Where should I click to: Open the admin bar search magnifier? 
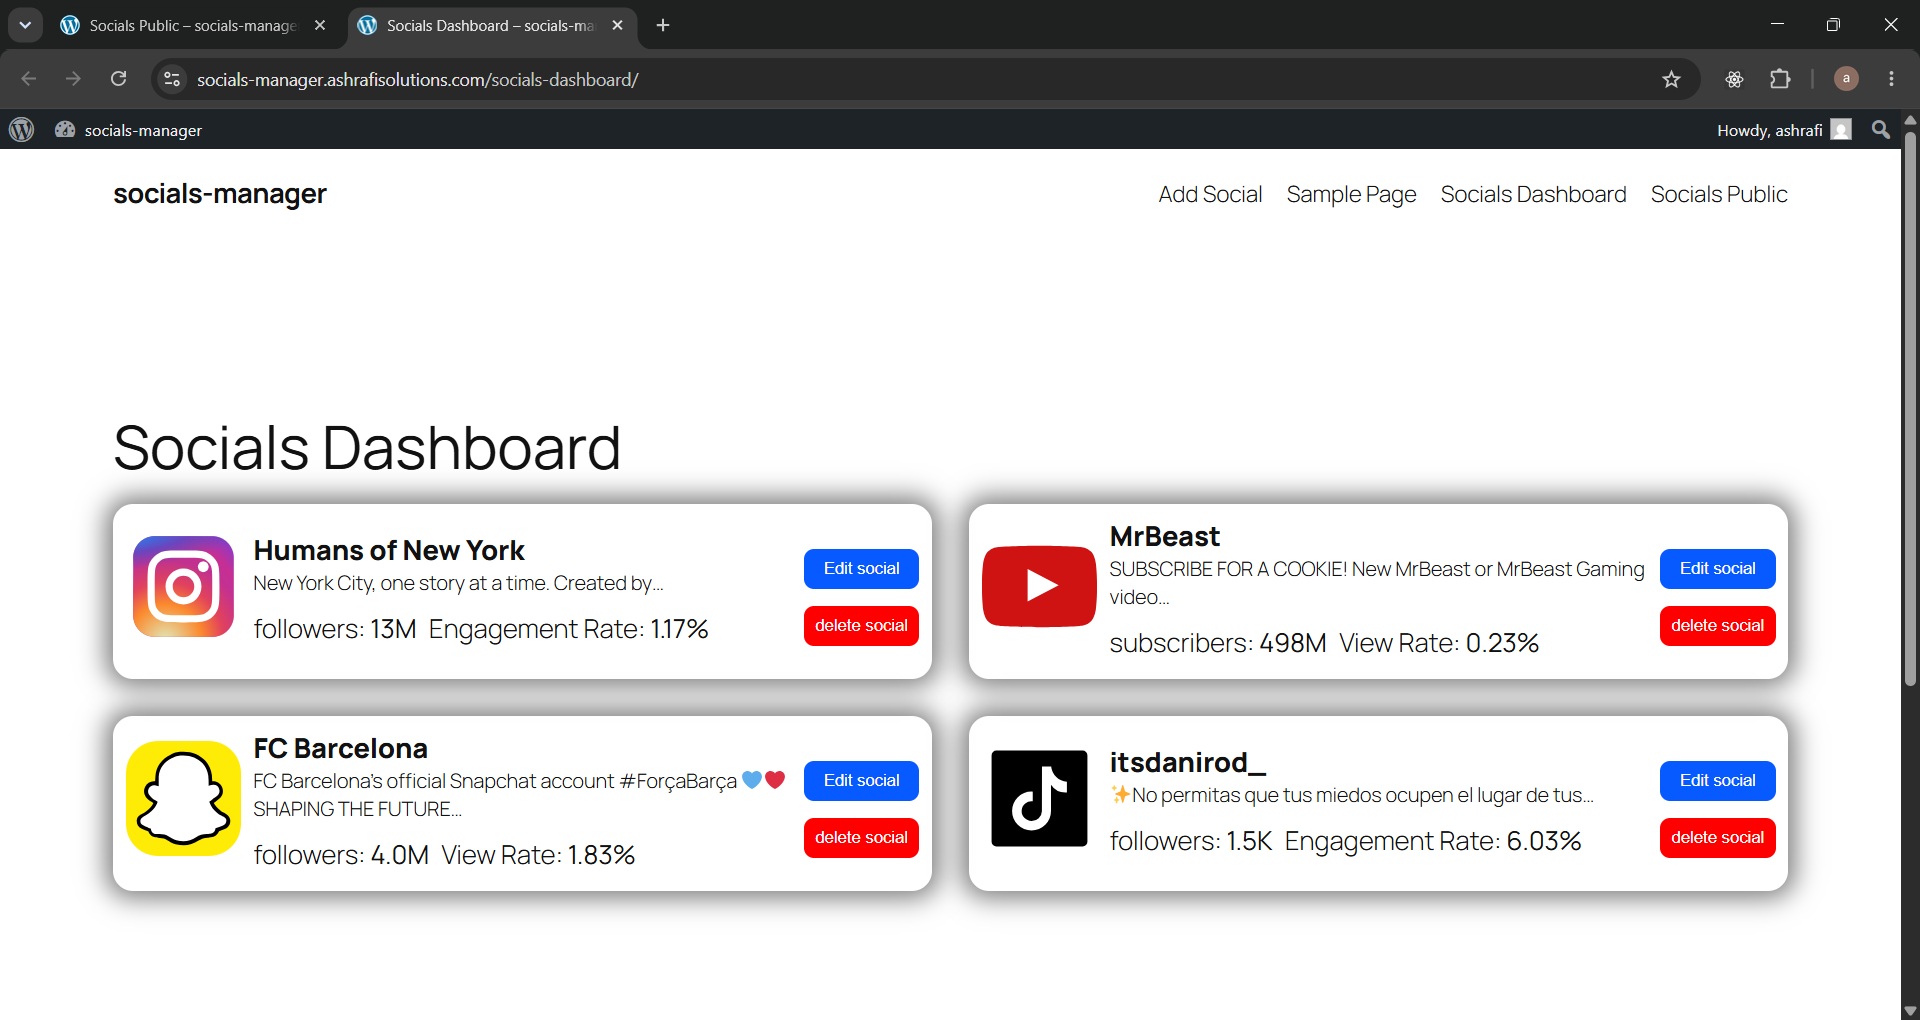point(1881,130)
